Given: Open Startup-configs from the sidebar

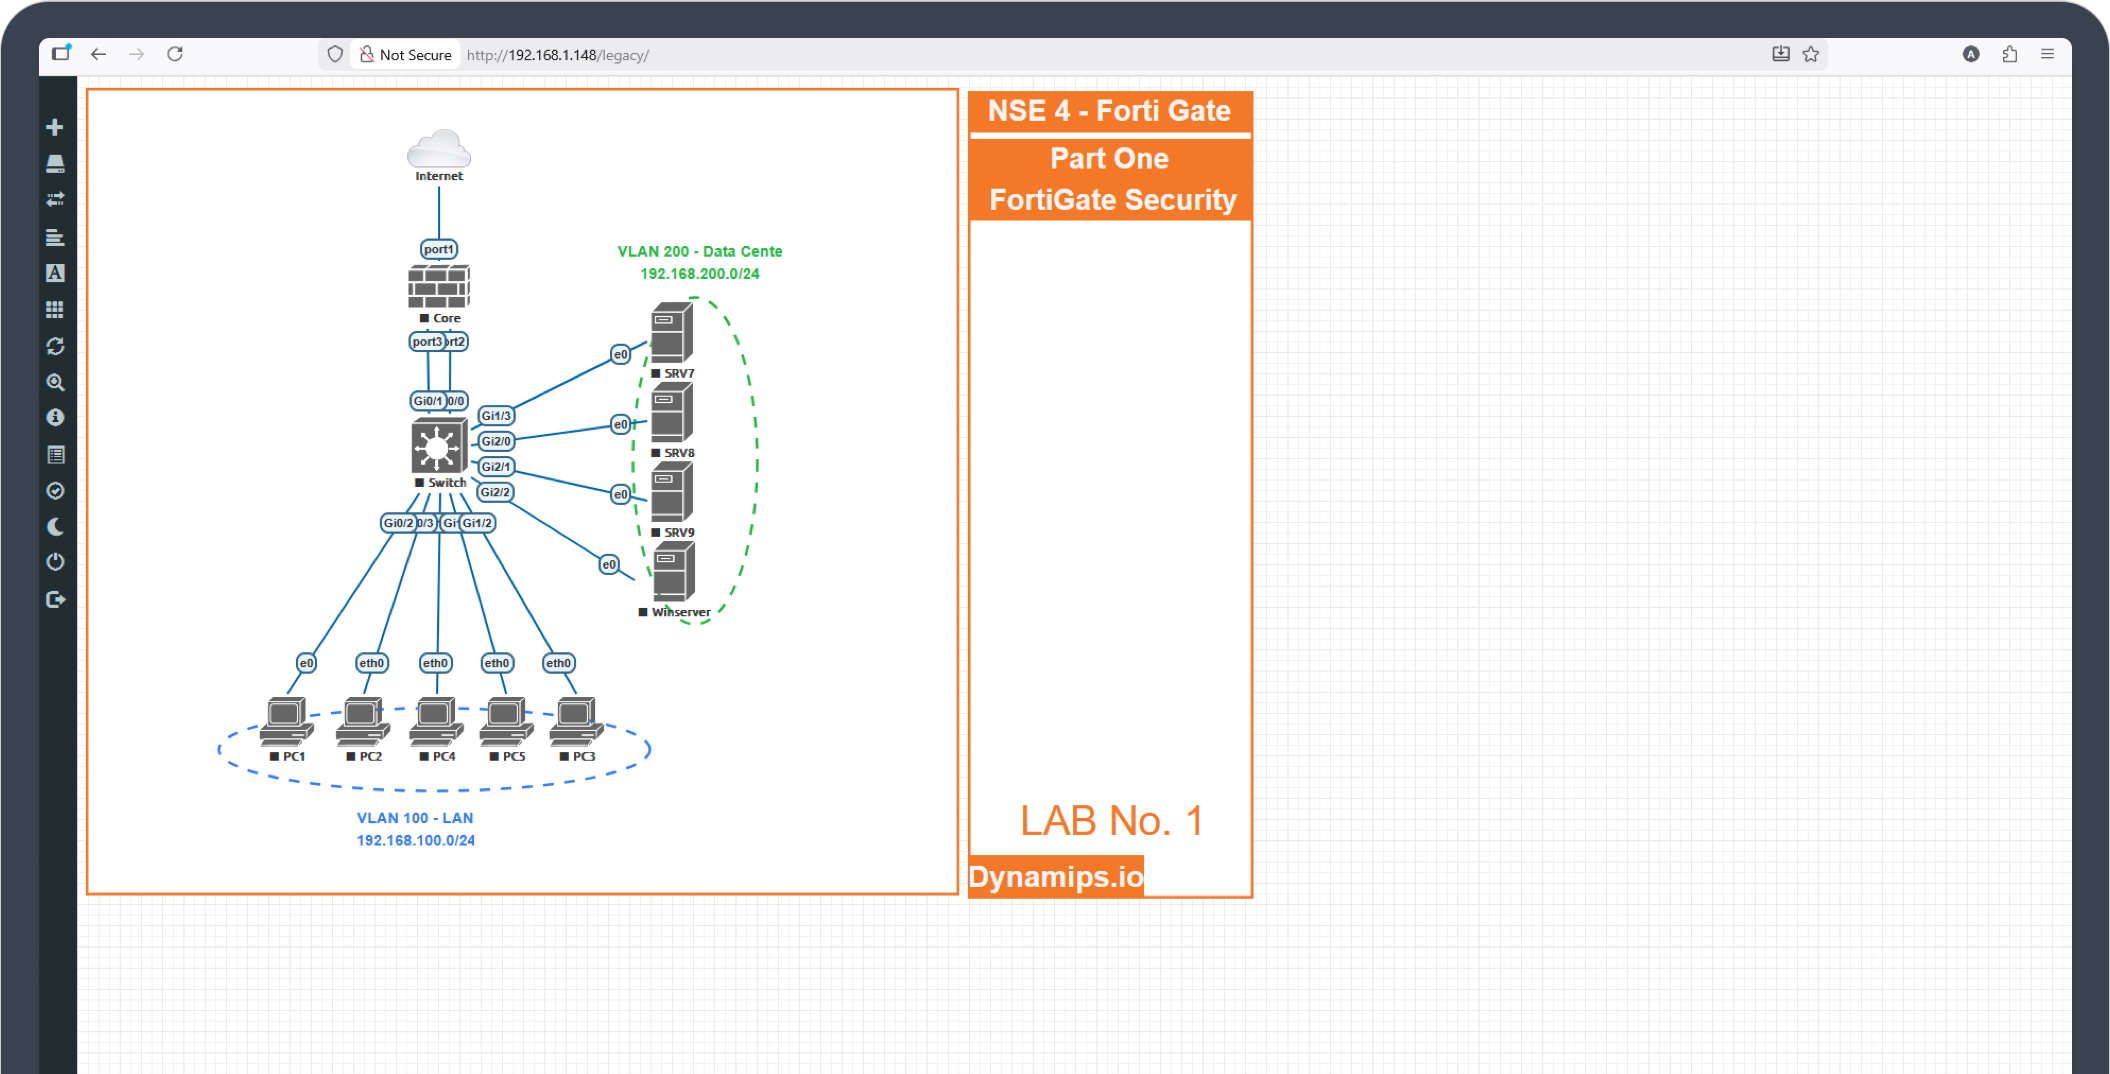Looking at the screenshot, I should pyautogui.click(x=55, y=237).
